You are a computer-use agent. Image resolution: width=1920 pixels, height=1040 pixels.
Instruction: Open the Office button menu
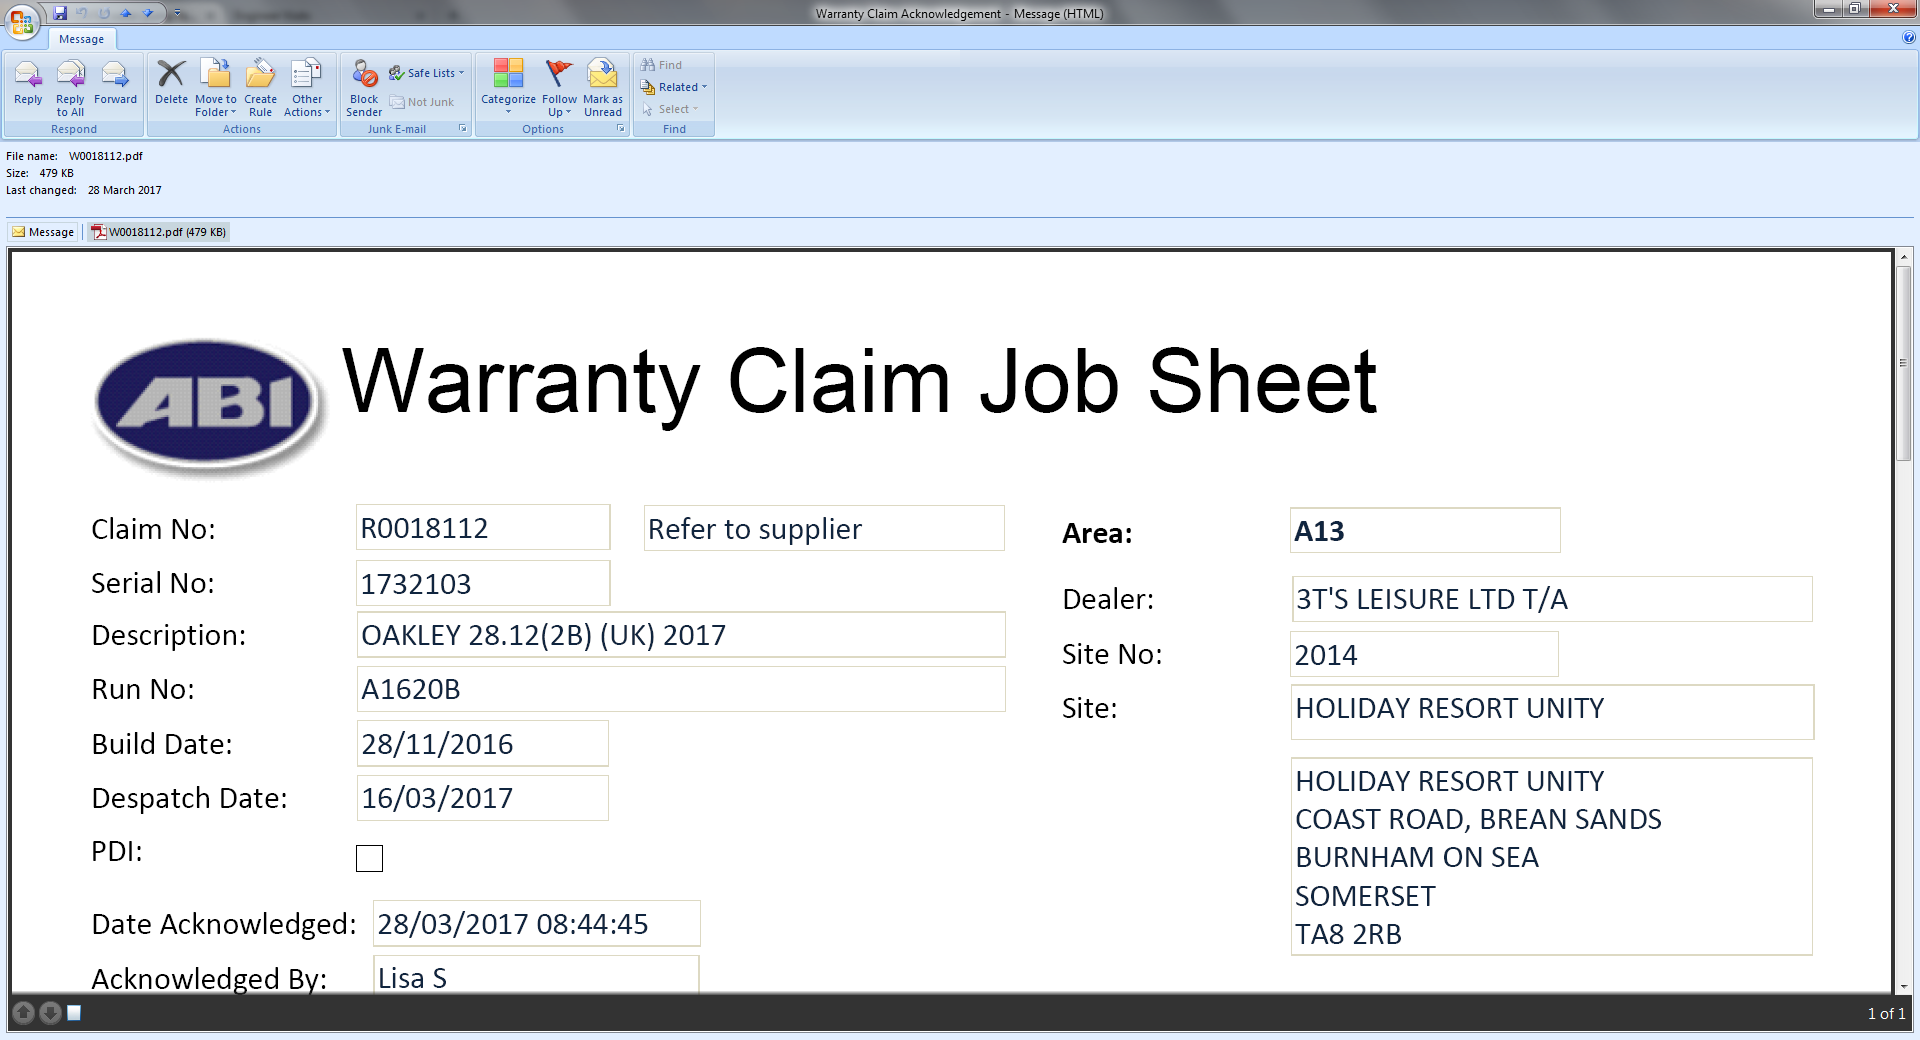pos(22,20)
